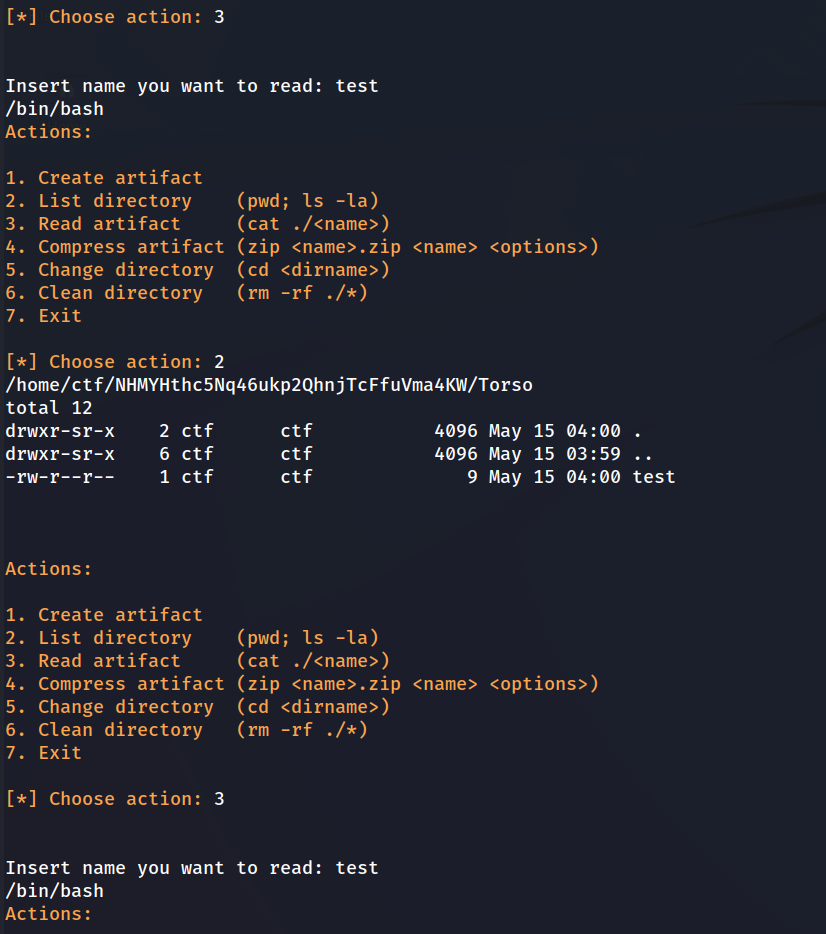Click '5. Change directory' in the second menu
The image size is (826, 934).
pyautogui.click(x=109, y=707)
